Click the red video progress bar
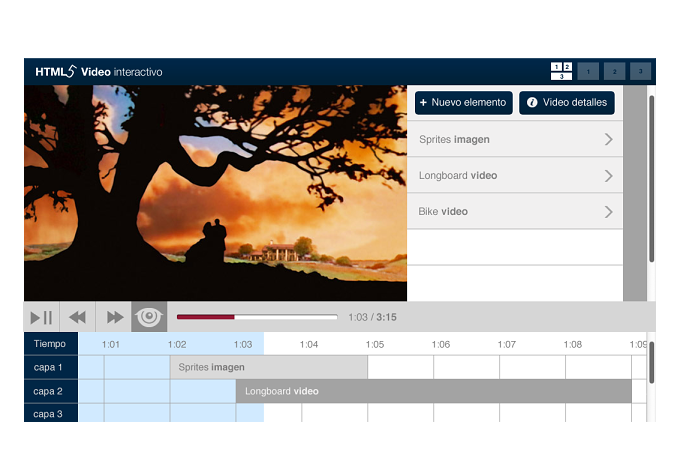 click(257, 317)
